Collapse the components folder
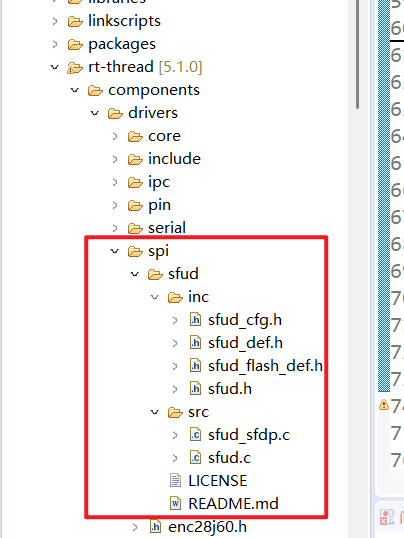 pyautogui.click(x=75, y=90)
